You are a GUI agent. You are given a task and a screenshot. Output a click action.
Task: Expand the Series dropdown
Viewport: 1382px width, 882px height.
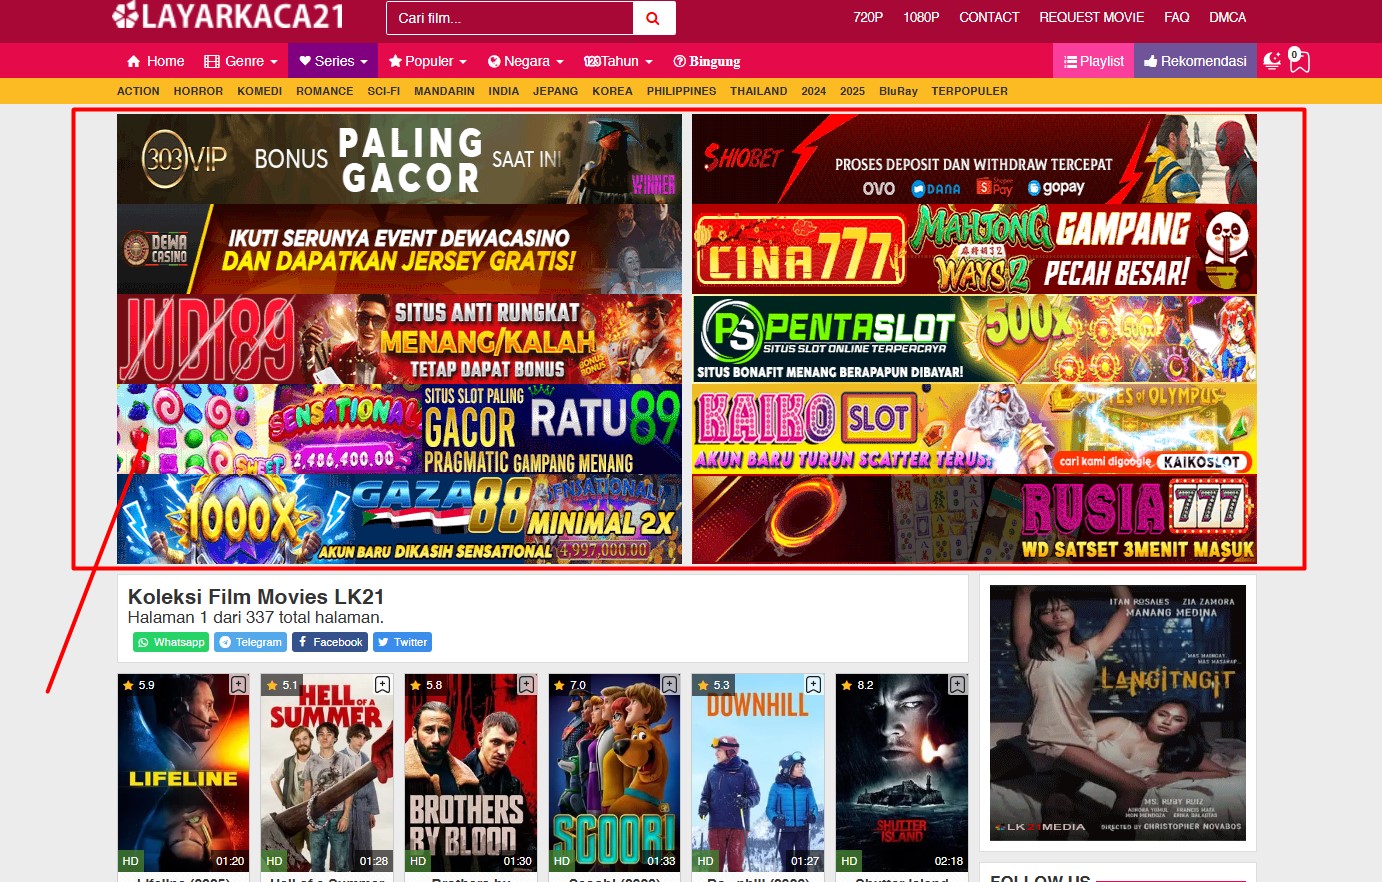pos(333,61)
